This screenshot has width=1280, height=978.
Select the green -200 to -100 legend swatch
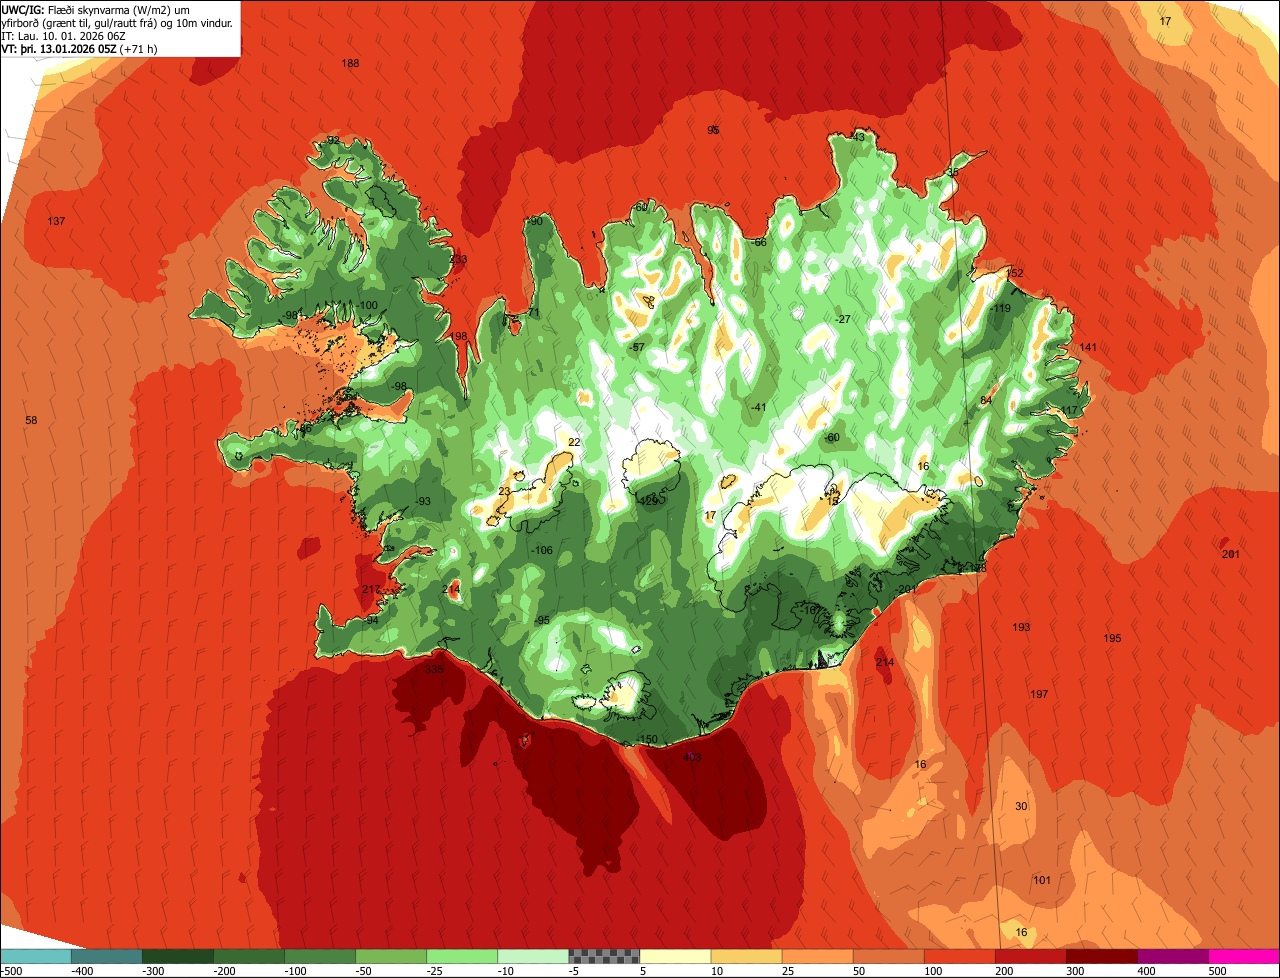[249, 956]
